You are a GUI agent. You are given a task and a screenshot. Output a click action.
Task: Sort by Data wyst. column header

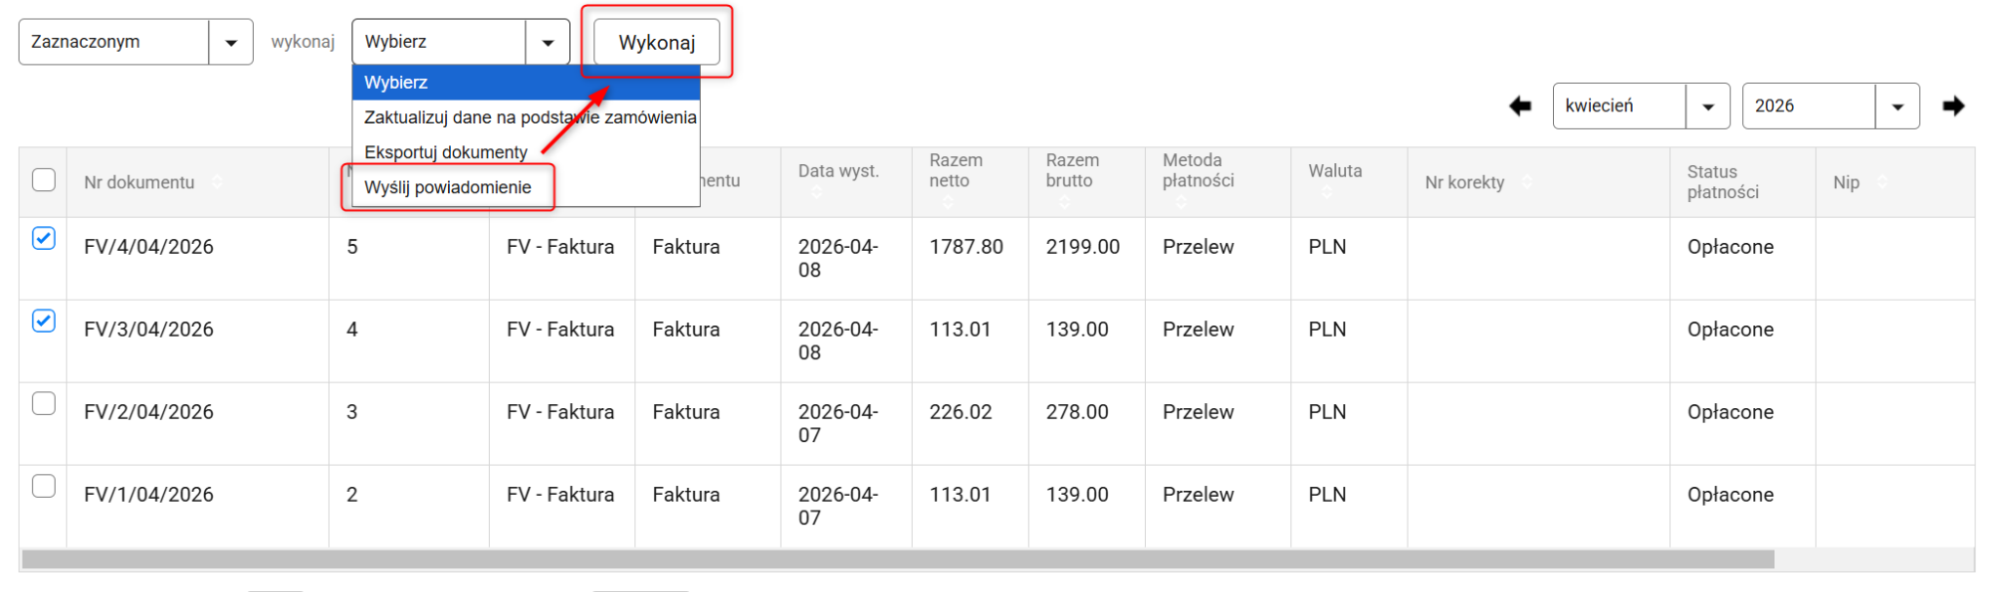(x=837, y=171)
